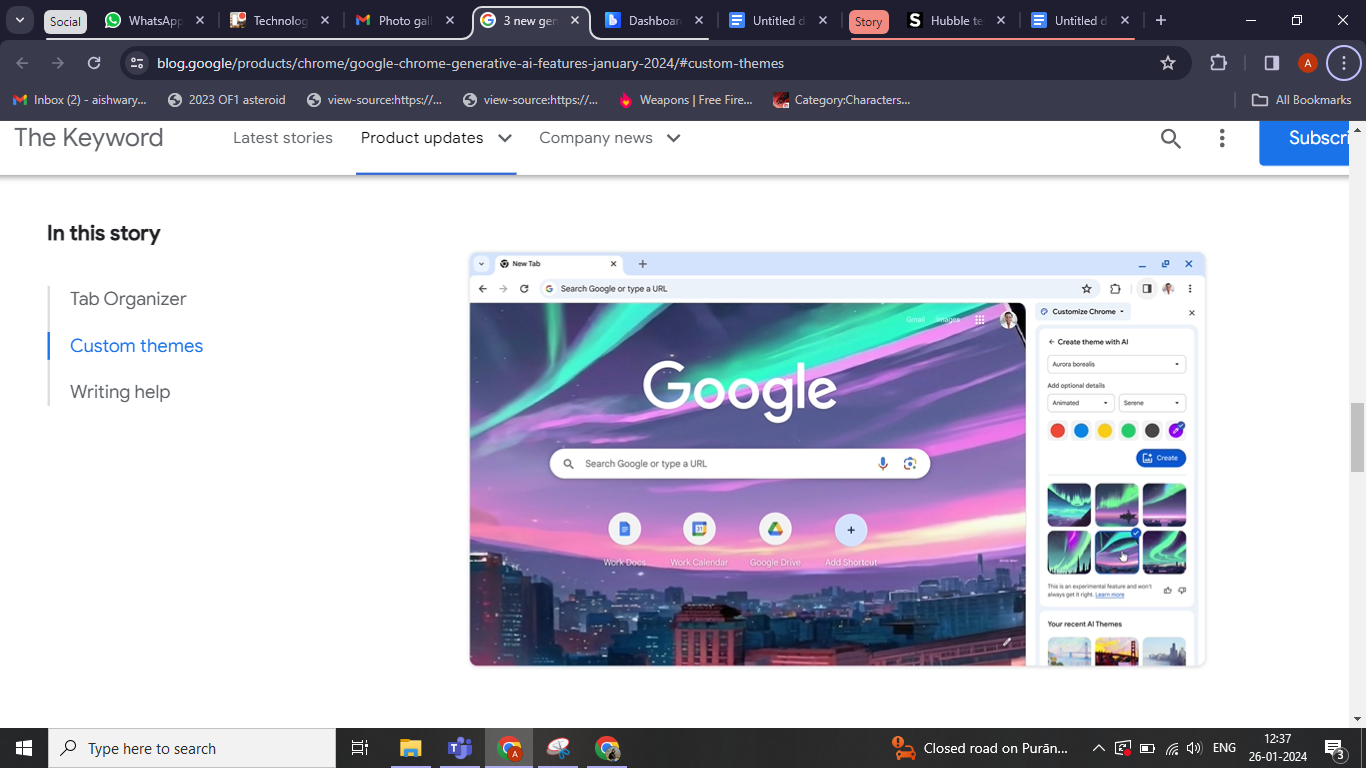Open the 2023 OF1 asteroid bookmark

(x=227, y=100)
